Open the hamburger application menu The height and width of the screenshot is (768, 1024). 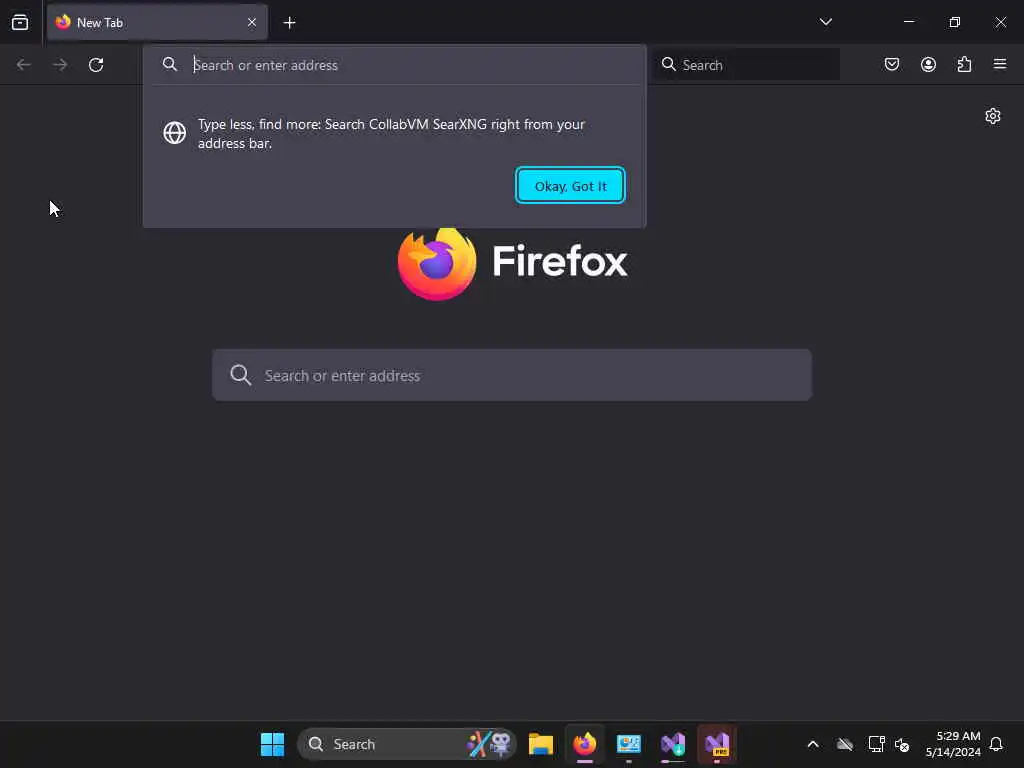pos(1000,64)
